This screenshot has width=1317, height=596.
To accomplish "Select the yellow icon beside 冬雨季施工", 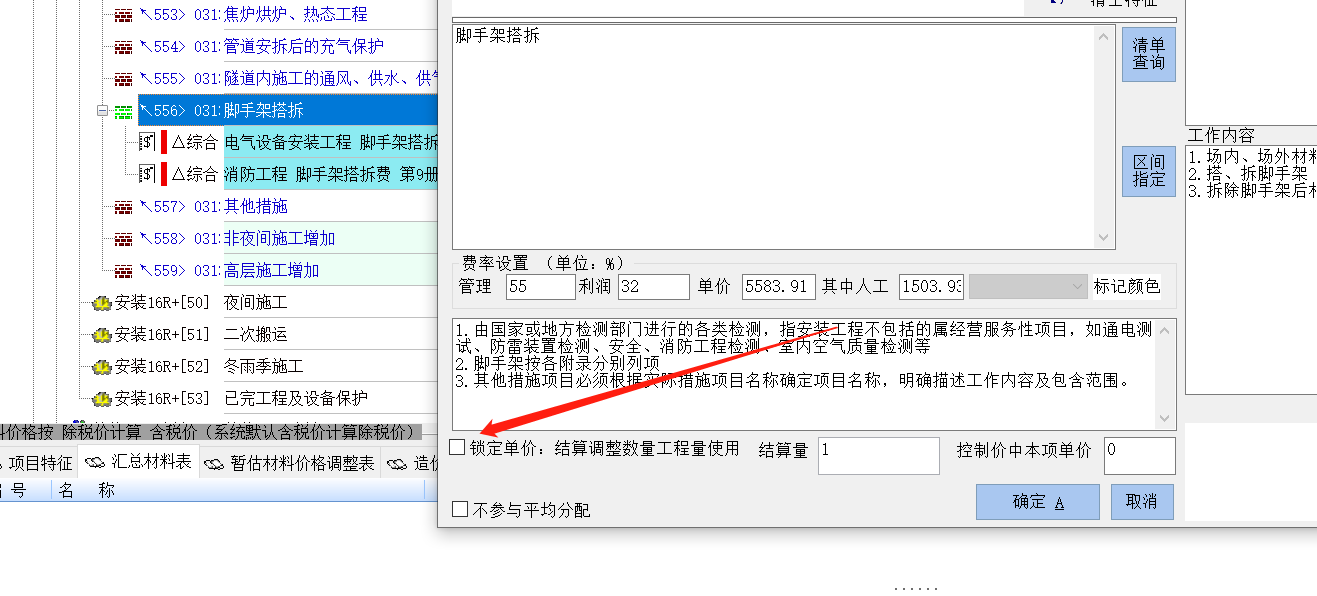I will point(102,366).
